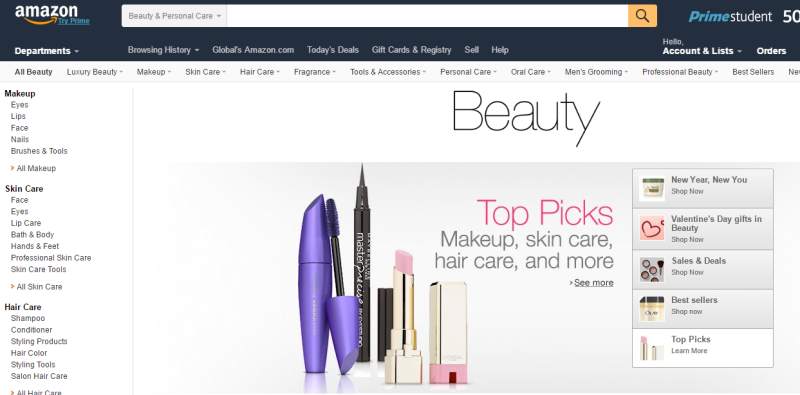Select Lip Care under Skin Care
The height and width of the screenshot is (395, 800).
26,223
